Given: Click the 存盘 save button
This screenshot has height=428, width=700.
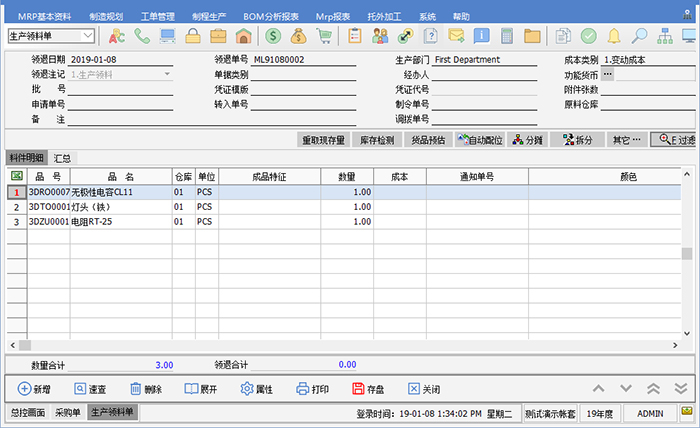Looking at the screenshot, I should [x=369, y=389].
